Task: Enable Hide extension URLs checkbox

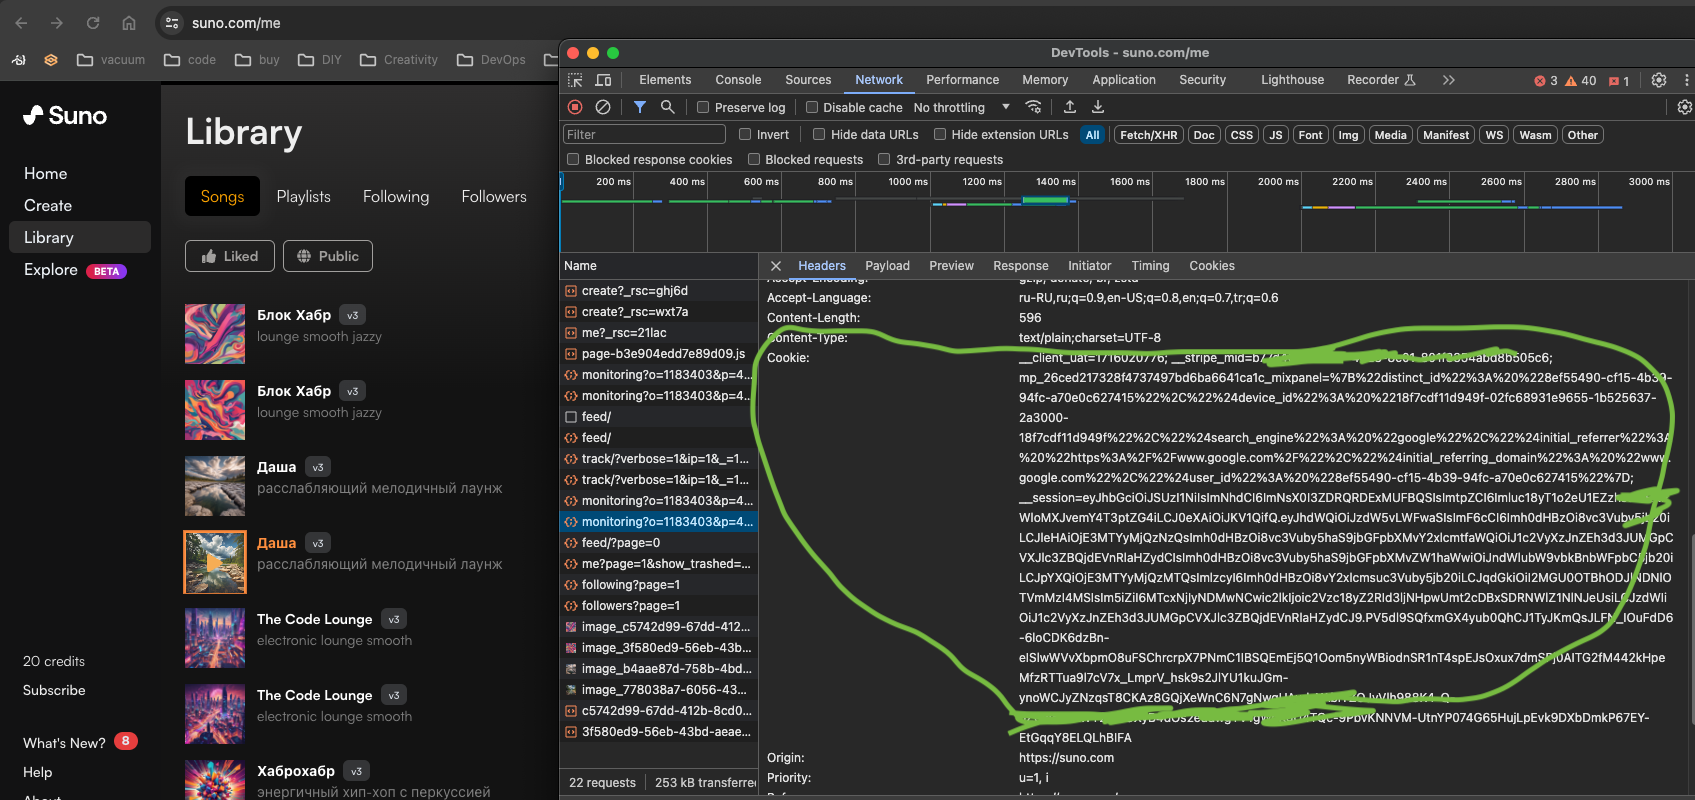Action: click(940, 134)
